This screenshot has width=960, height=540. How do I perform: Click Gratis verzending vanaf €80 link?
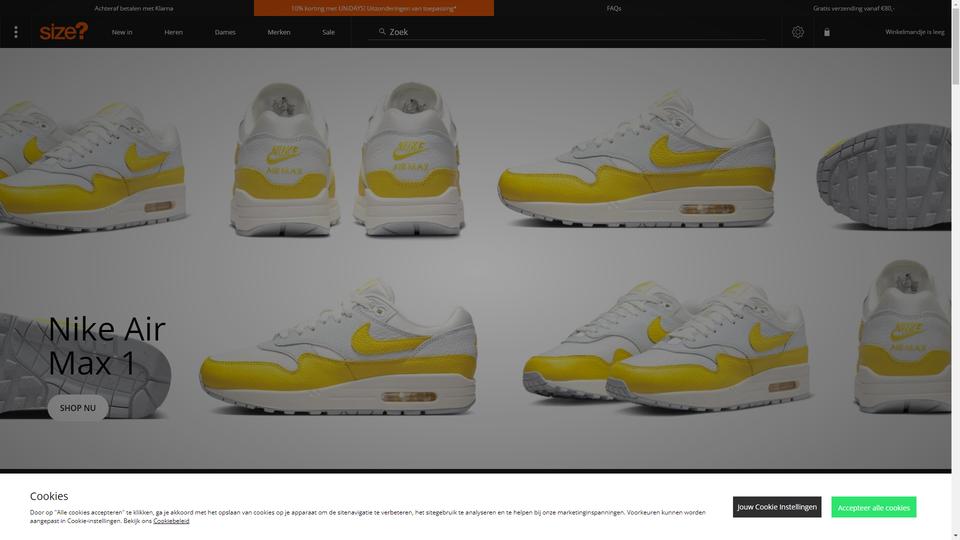pos(853,9)
